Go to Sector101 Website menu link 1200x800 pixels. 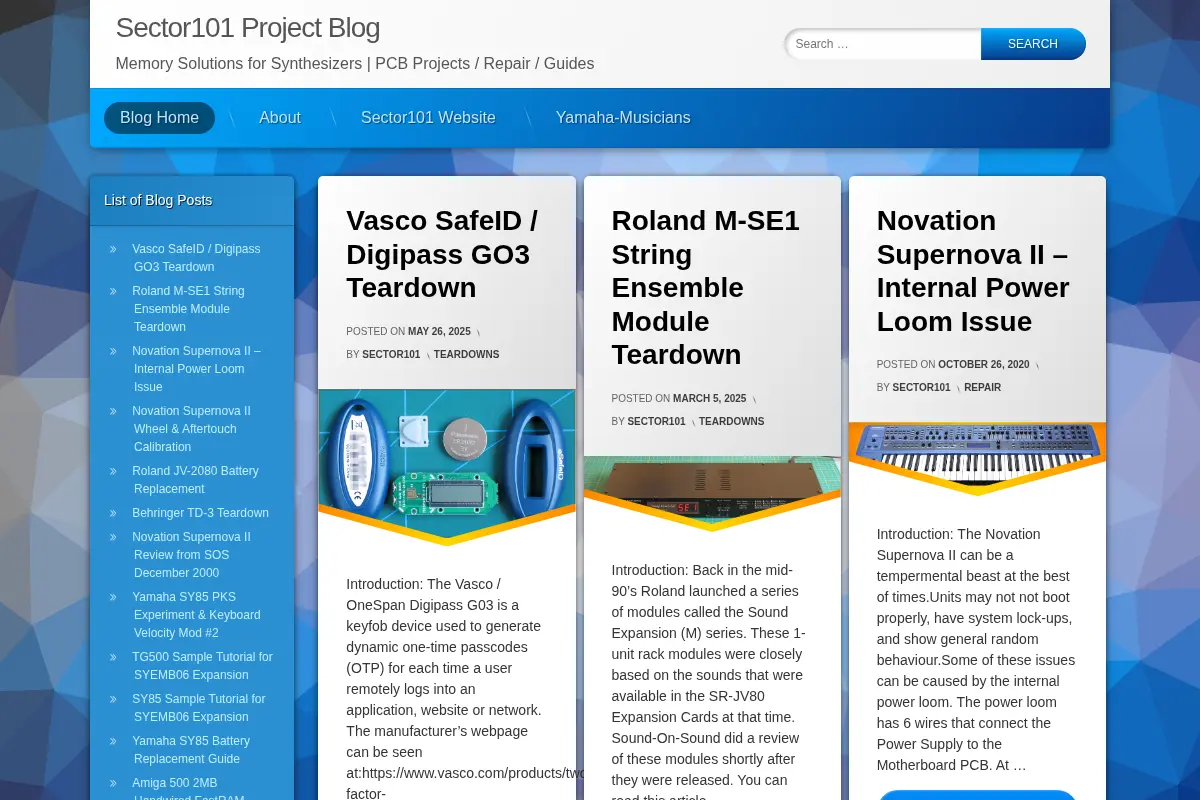pyautogui.click(x=428, y=118)
